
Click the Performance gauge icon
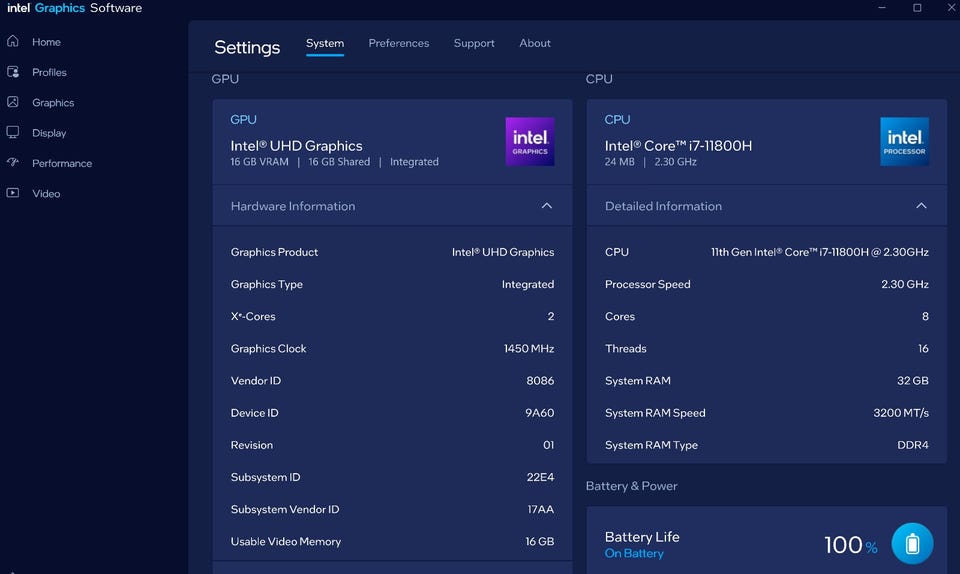click(13, 162)
